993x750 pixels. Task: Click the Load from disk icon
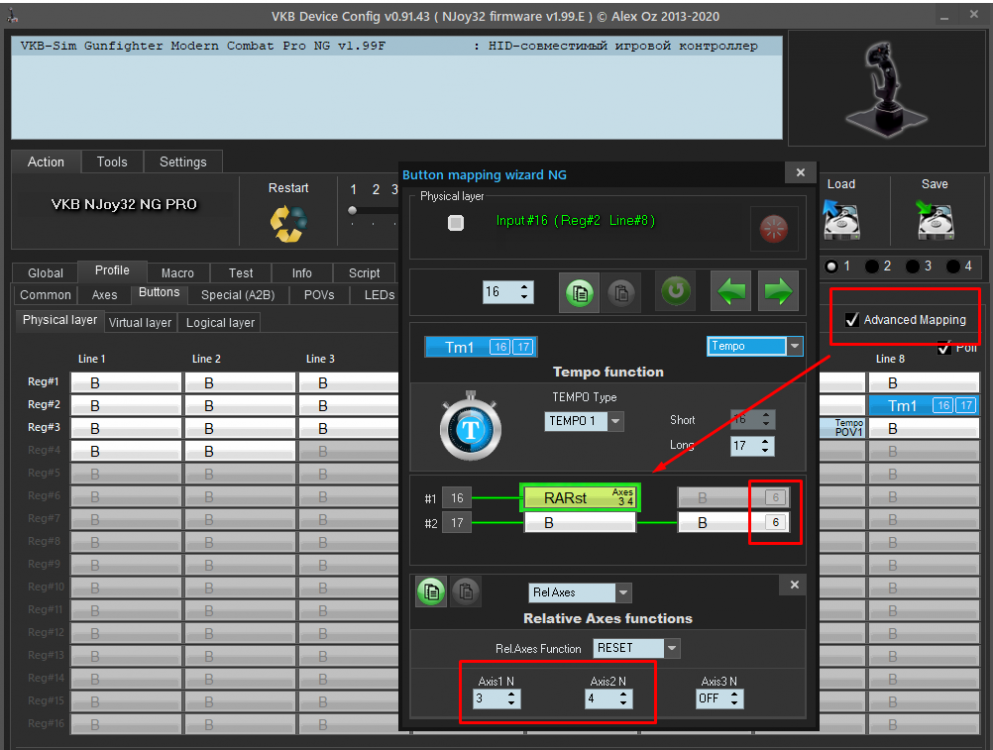(x=841, y=219)
